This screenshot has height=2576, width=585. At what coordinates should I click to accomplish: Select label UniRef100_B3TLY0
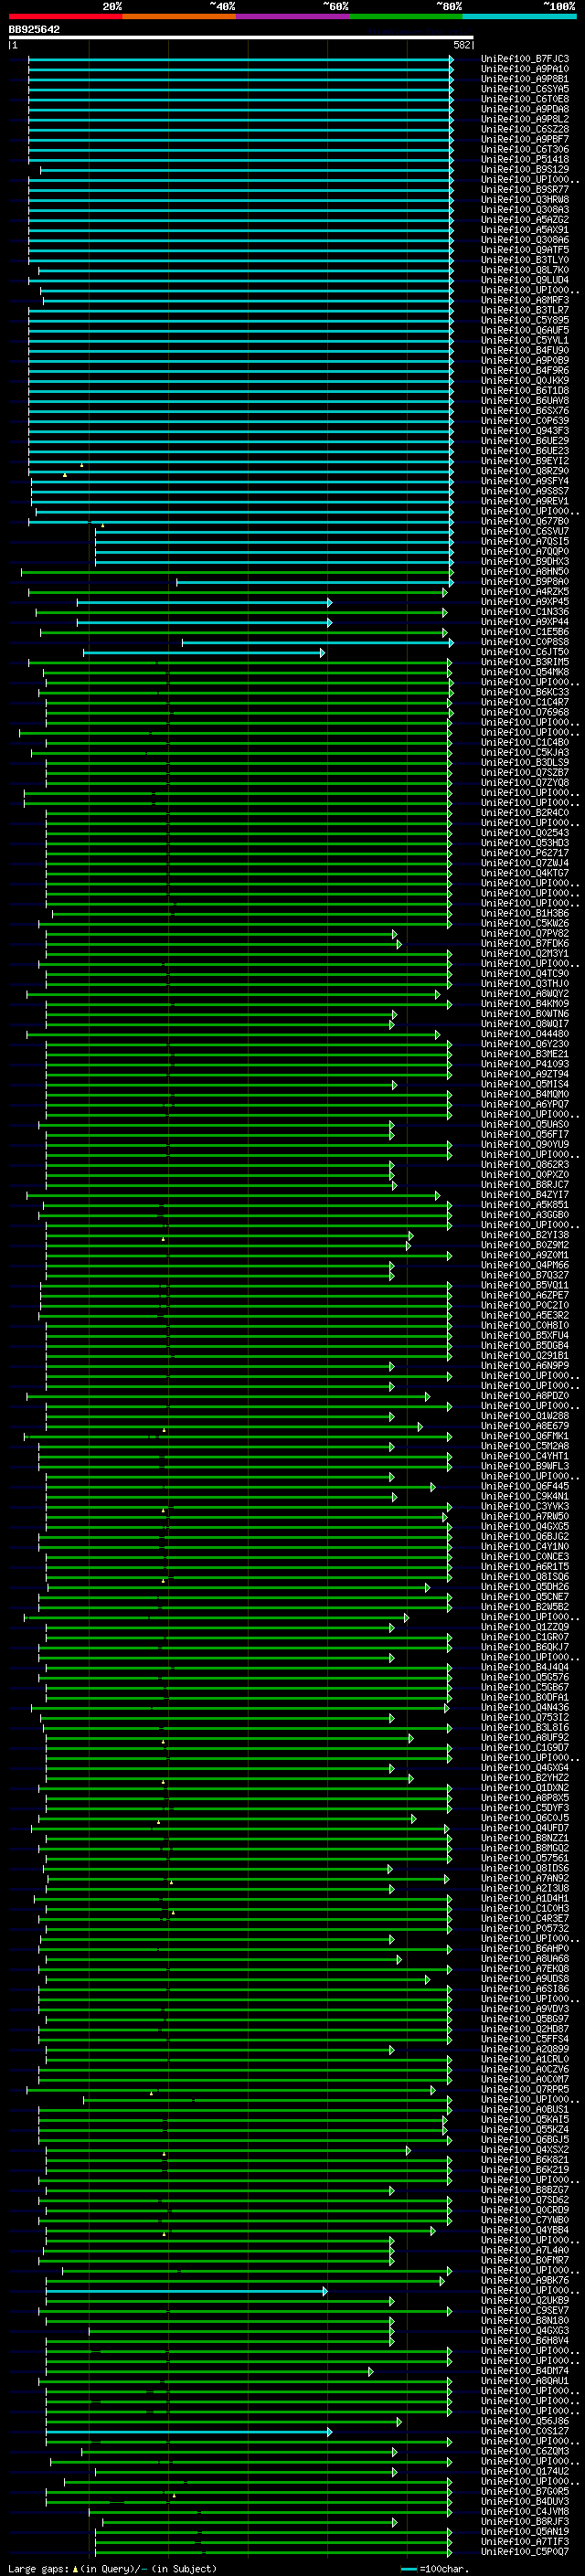[525, 260]
